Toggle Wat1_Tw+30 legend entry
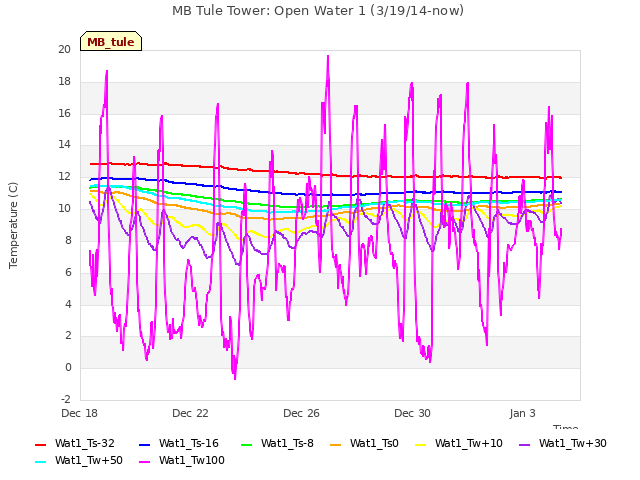640x480 pixels. (562, 443)
